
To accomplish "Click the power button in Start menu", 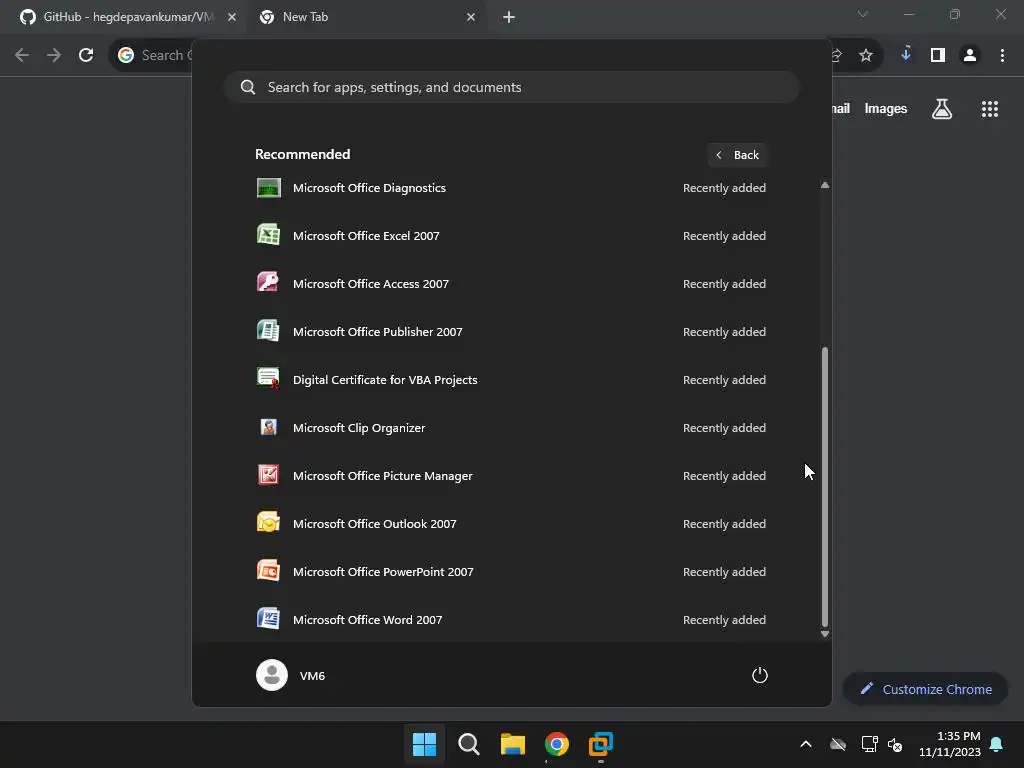I will (760, 675).
